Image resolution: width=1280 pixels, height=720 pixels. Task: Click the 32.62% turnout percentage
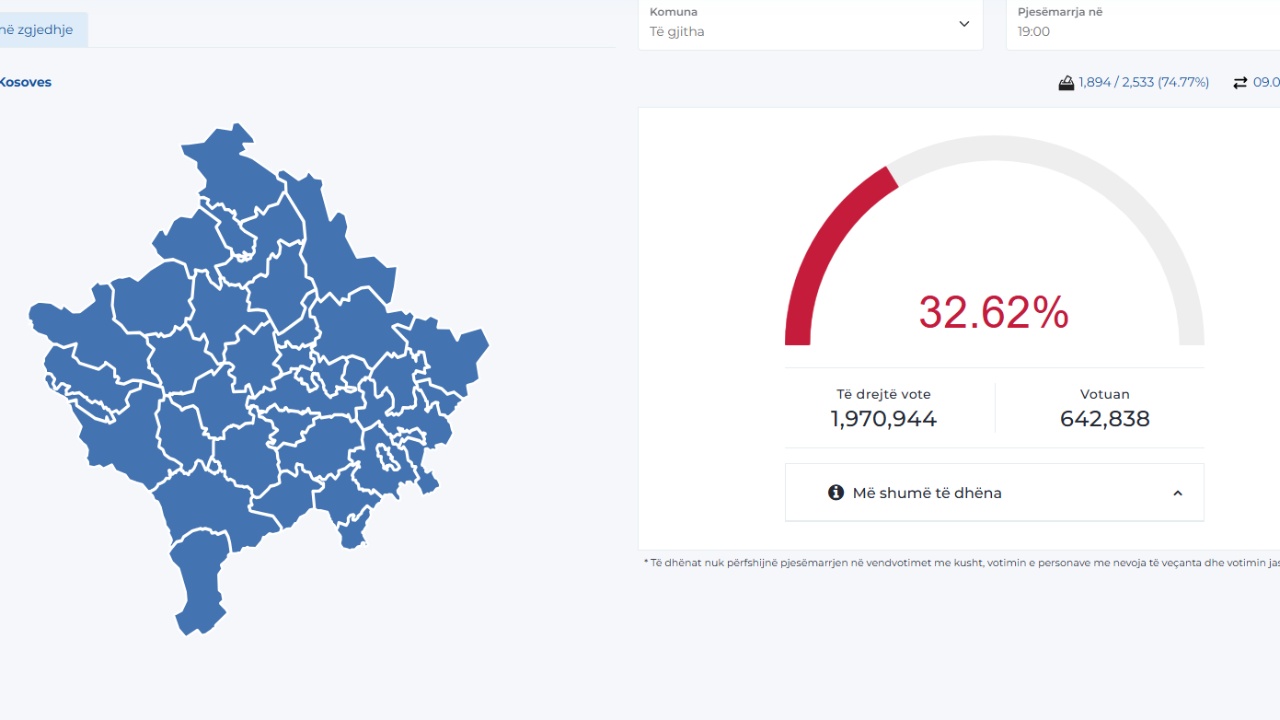tap(993, 312)
